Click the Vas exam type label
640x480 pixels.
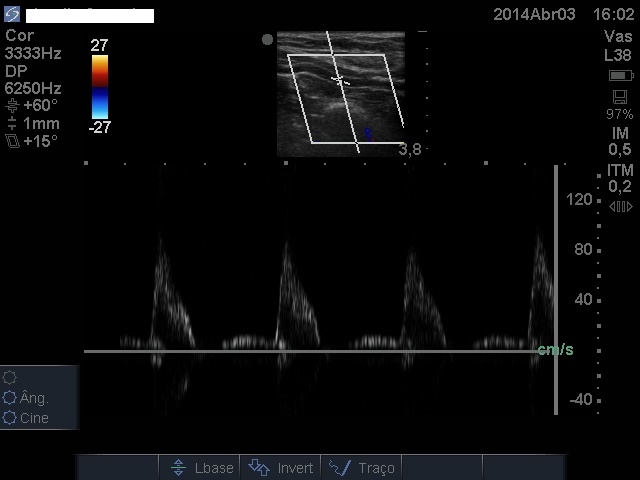(x=618, y=36)
